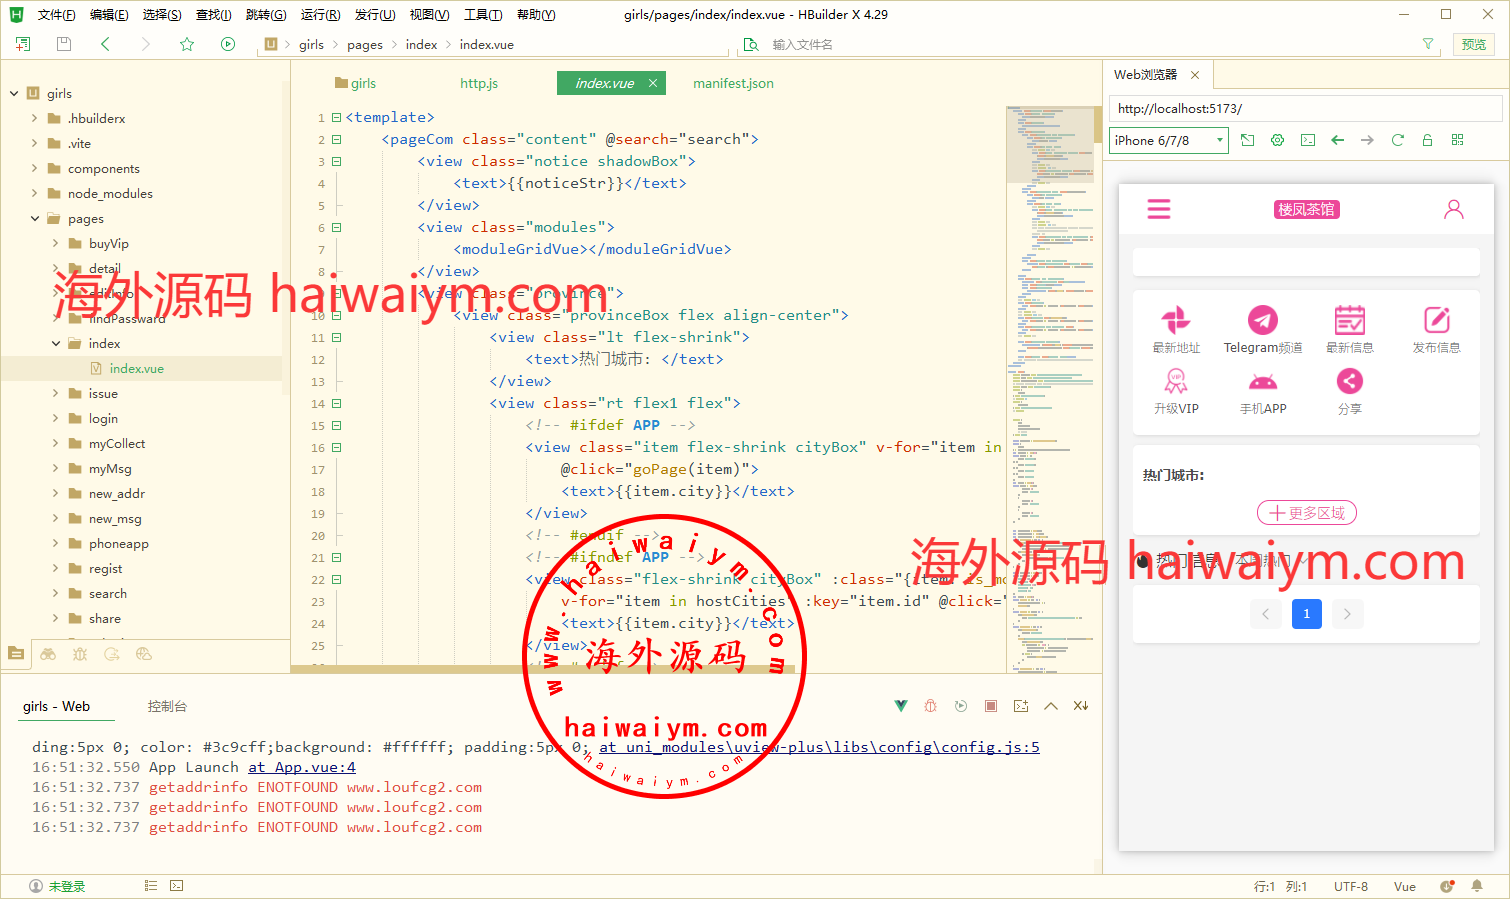
Task: Open the 运行(R) menu
Action: pos(320,15)
